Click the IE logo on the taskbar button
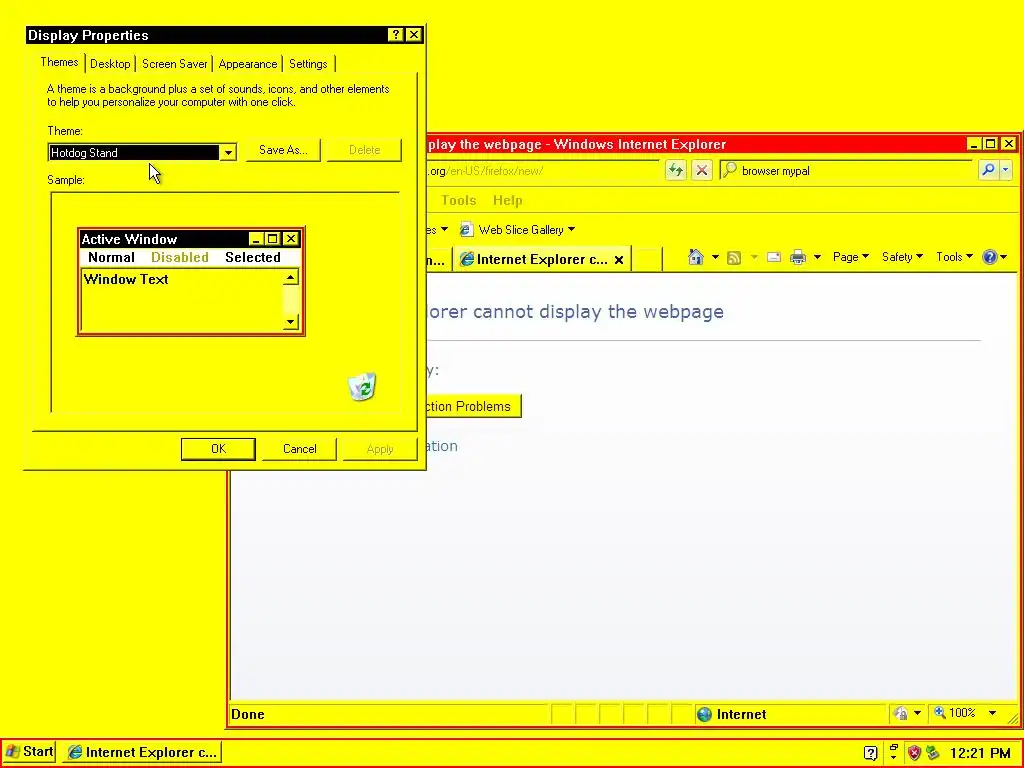This screenshot has width=1024, height=768. [x=76, y=752]
